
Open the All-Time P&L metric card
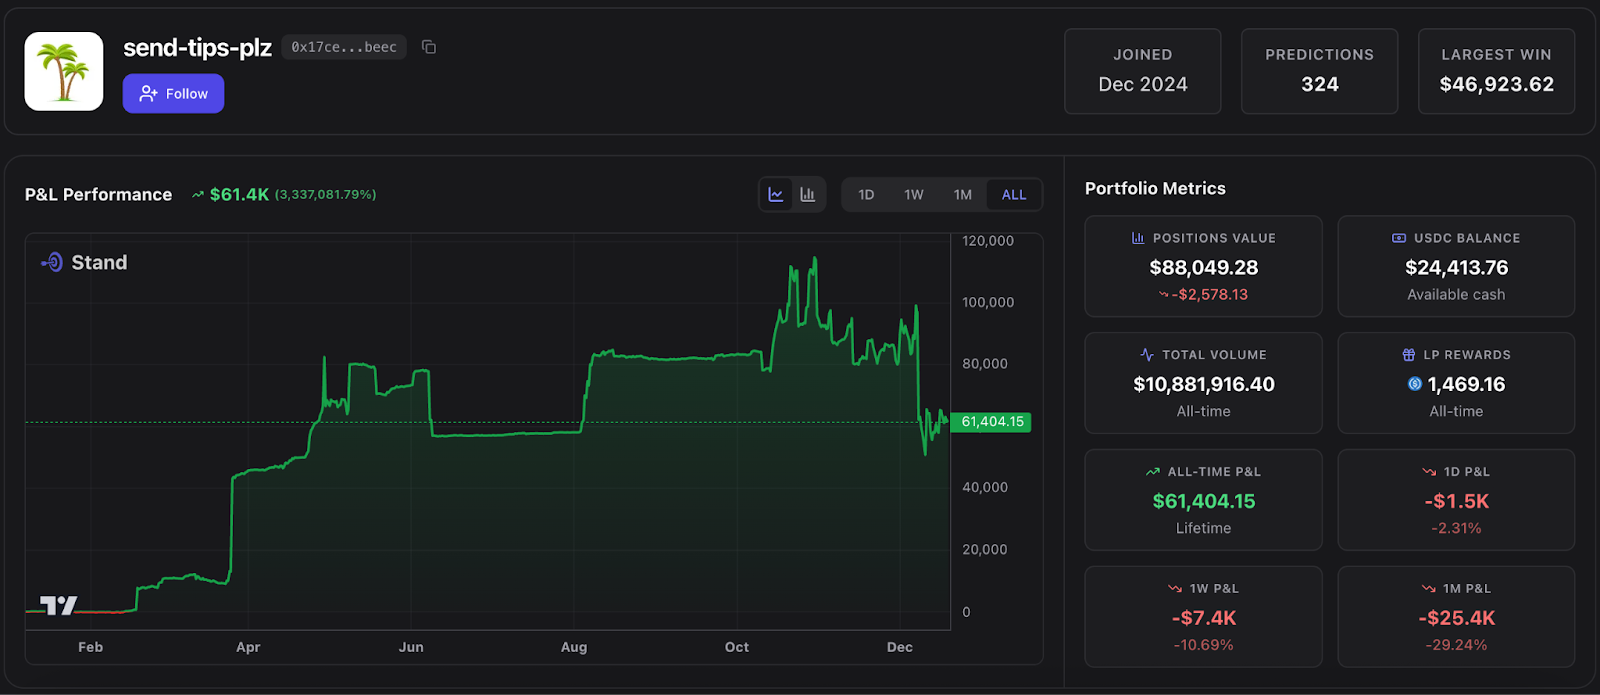pos(1204,500)
